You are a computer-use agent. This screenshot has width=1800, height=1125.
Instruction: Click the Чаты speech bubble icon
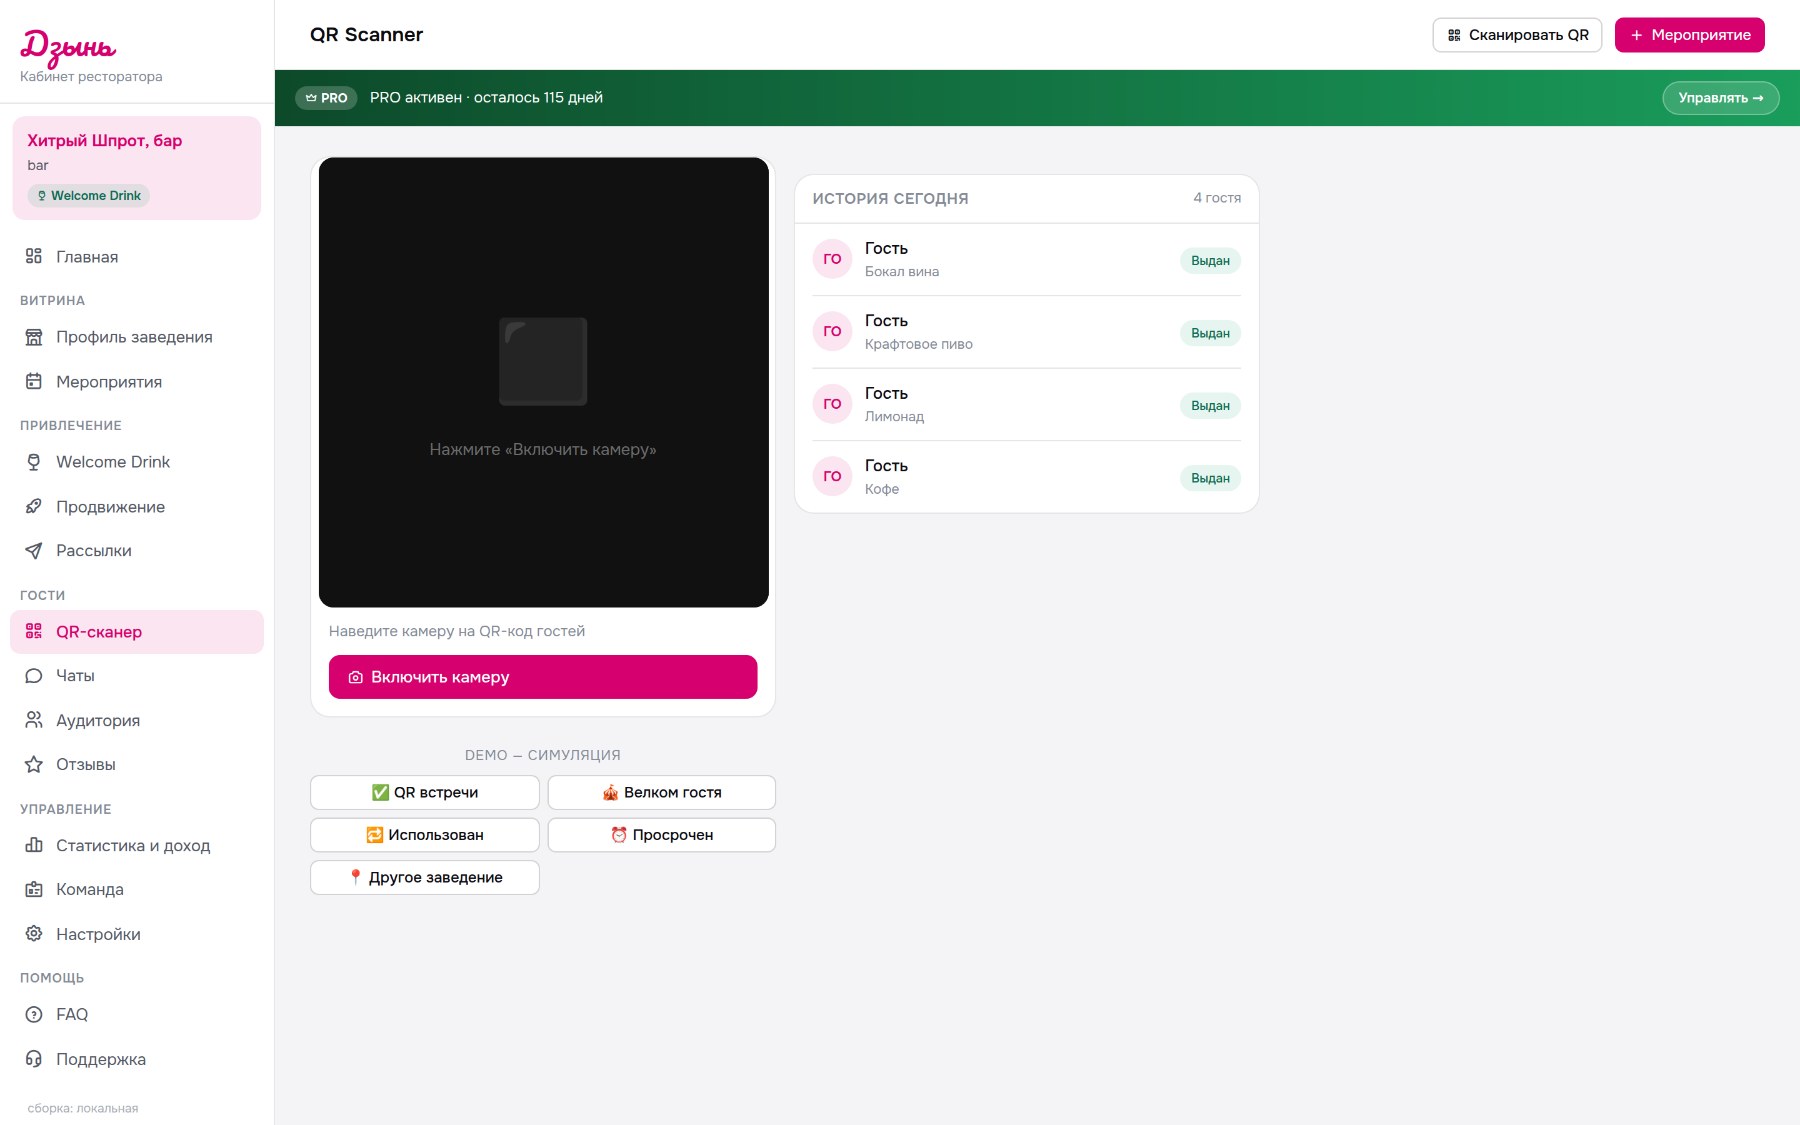[34, 676]
